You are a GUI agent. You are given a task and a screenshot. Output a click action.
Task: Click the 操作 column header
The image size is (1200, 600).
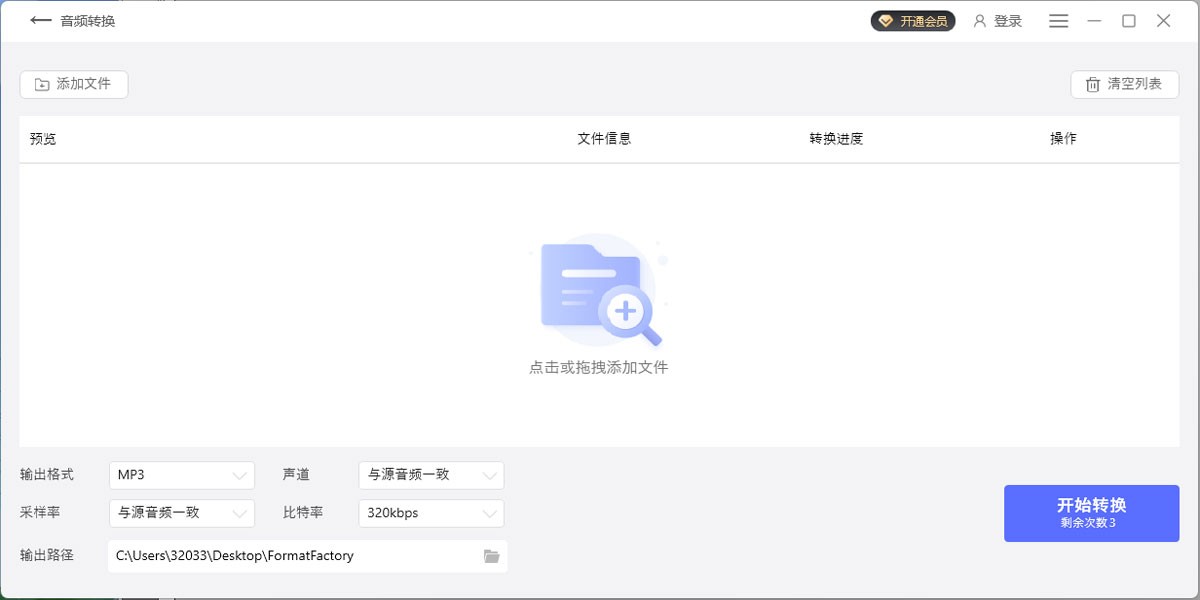tap(1063, 139)
